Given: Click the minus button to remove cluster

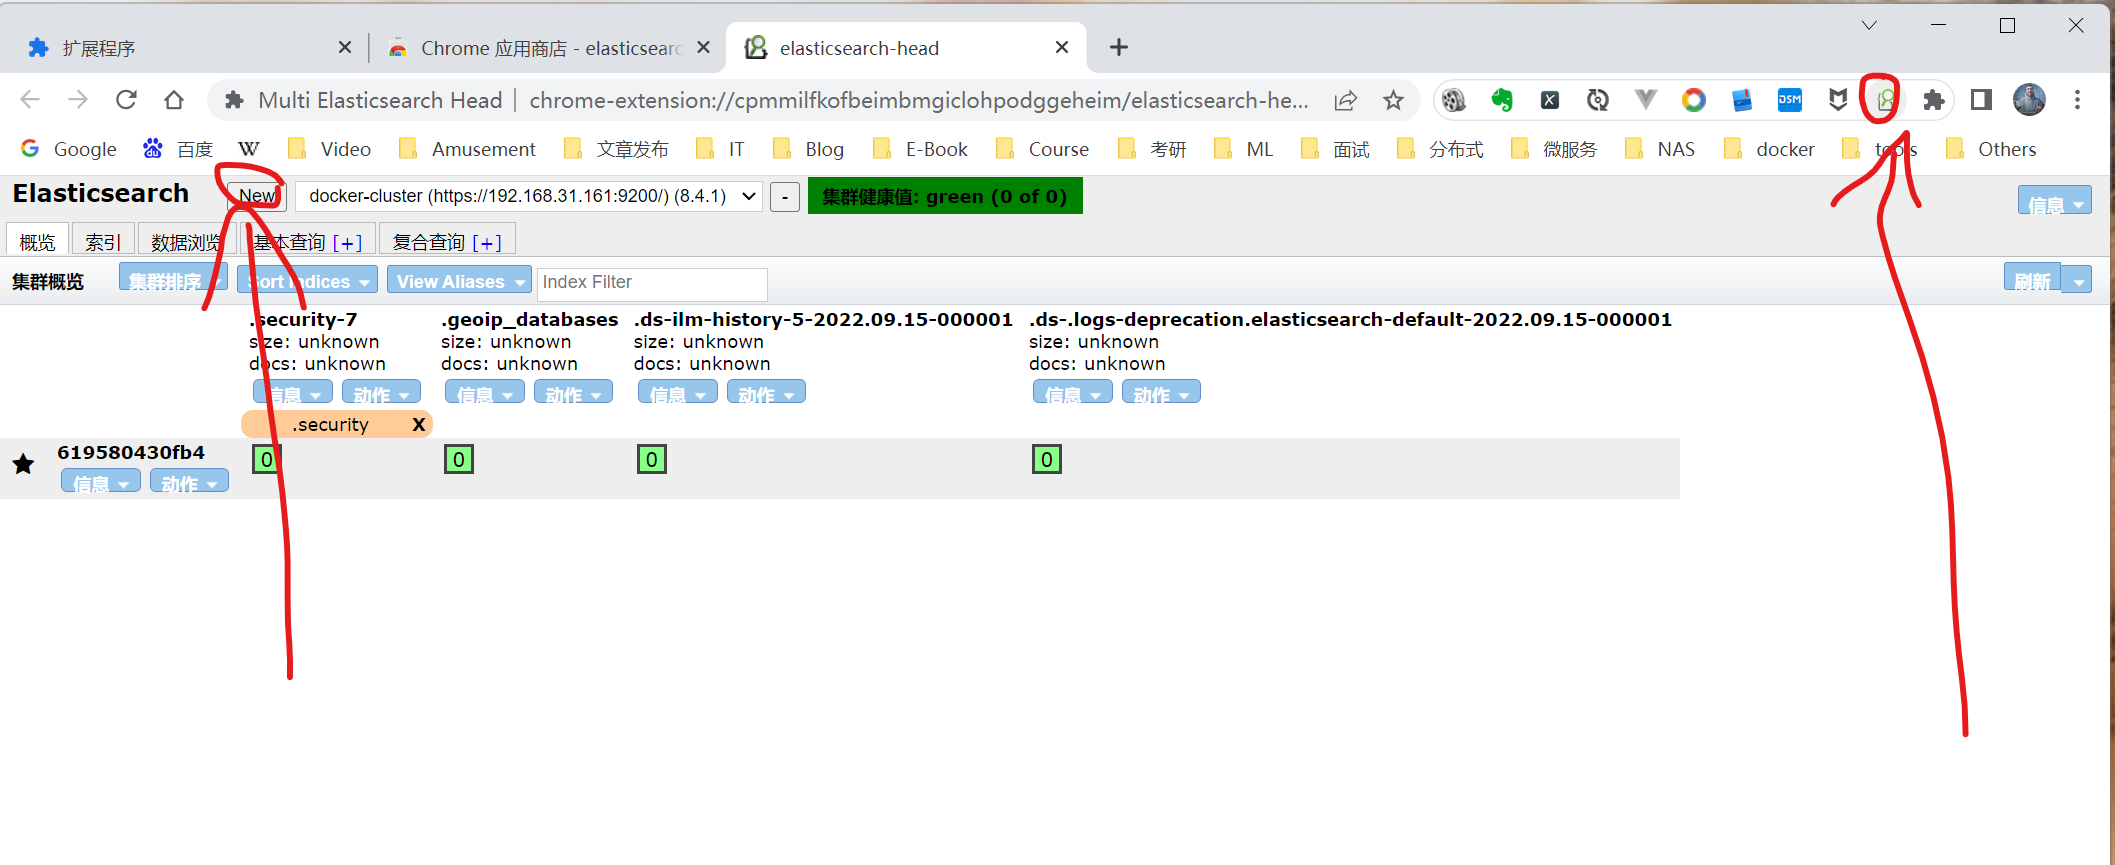Looking at the screenshot, I should (785, 197).
